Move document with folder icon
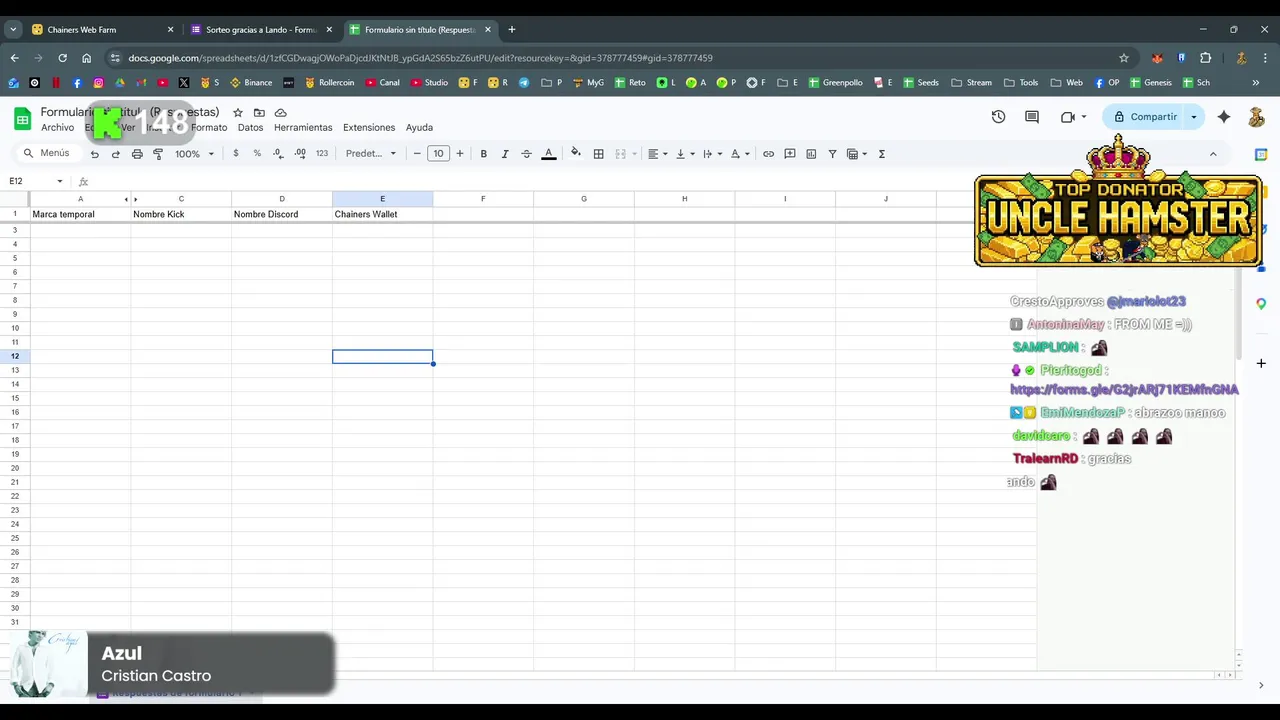This screenshot has height=720, width=1280. point(259,113)
